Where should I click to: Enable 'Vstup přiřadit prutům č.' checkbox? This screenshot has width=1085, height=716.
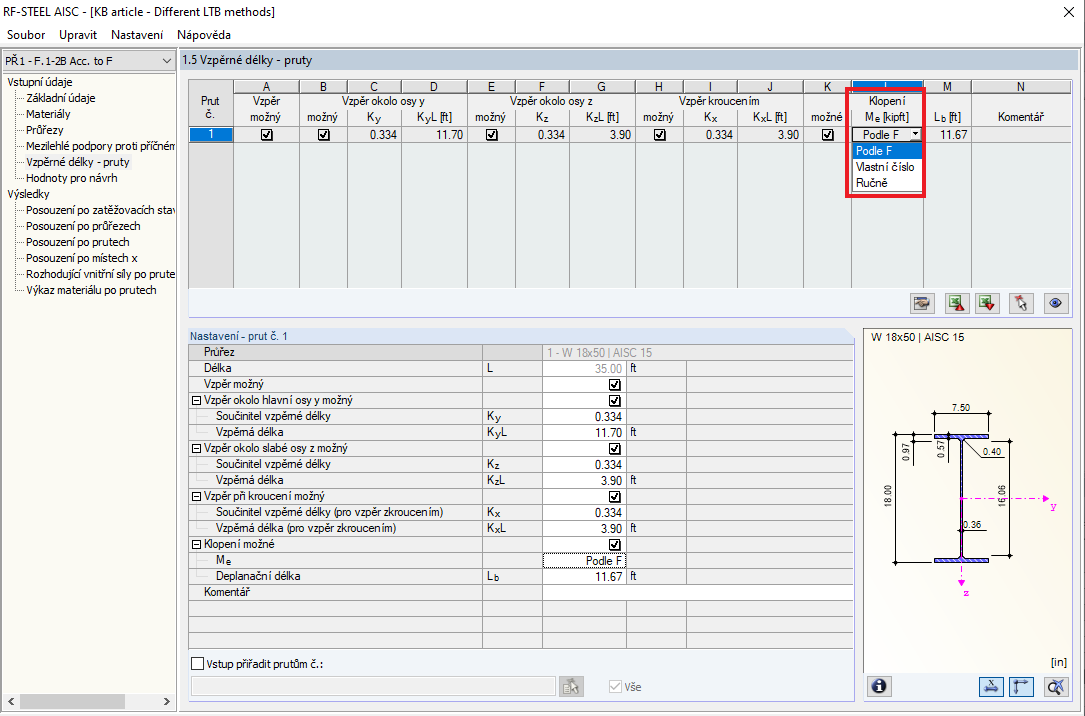(198, 663)
